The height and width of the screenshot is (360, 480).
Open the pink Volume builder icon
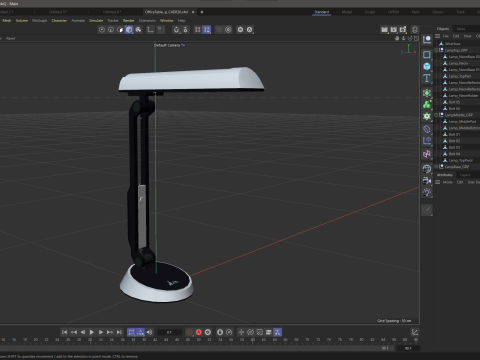427,154
